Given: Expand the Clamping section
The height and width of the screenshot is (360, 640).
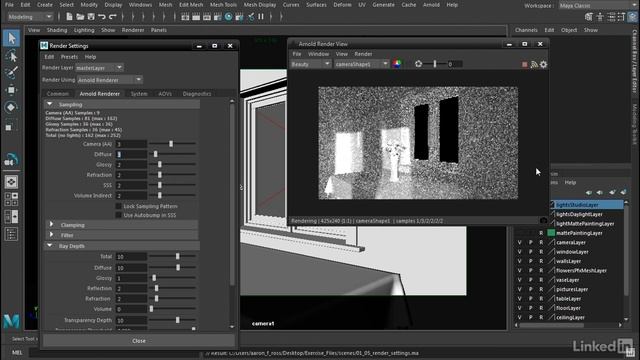Looking at the screenshot, I should tap(51, 224).
